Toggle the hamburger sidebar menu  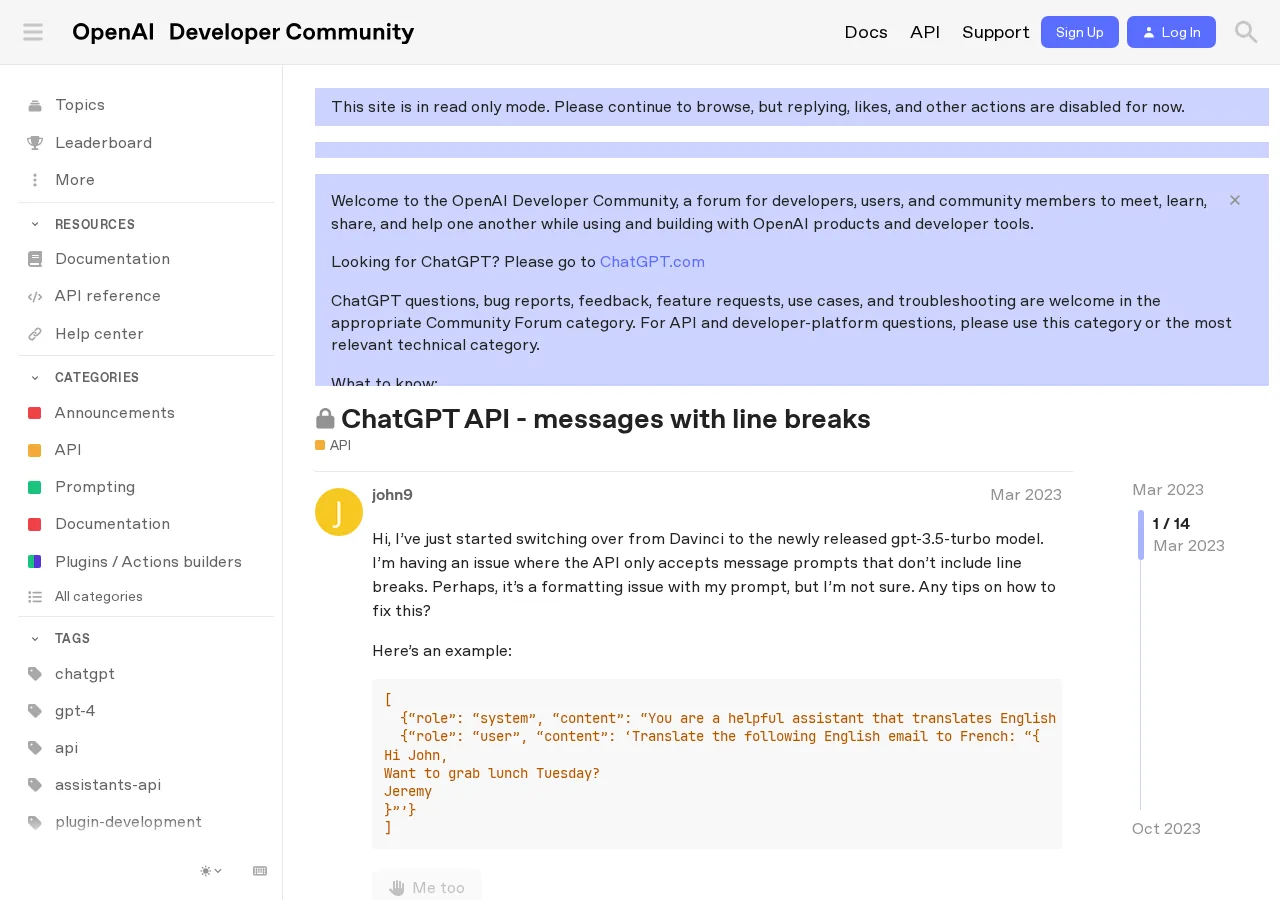click(33, 32)
